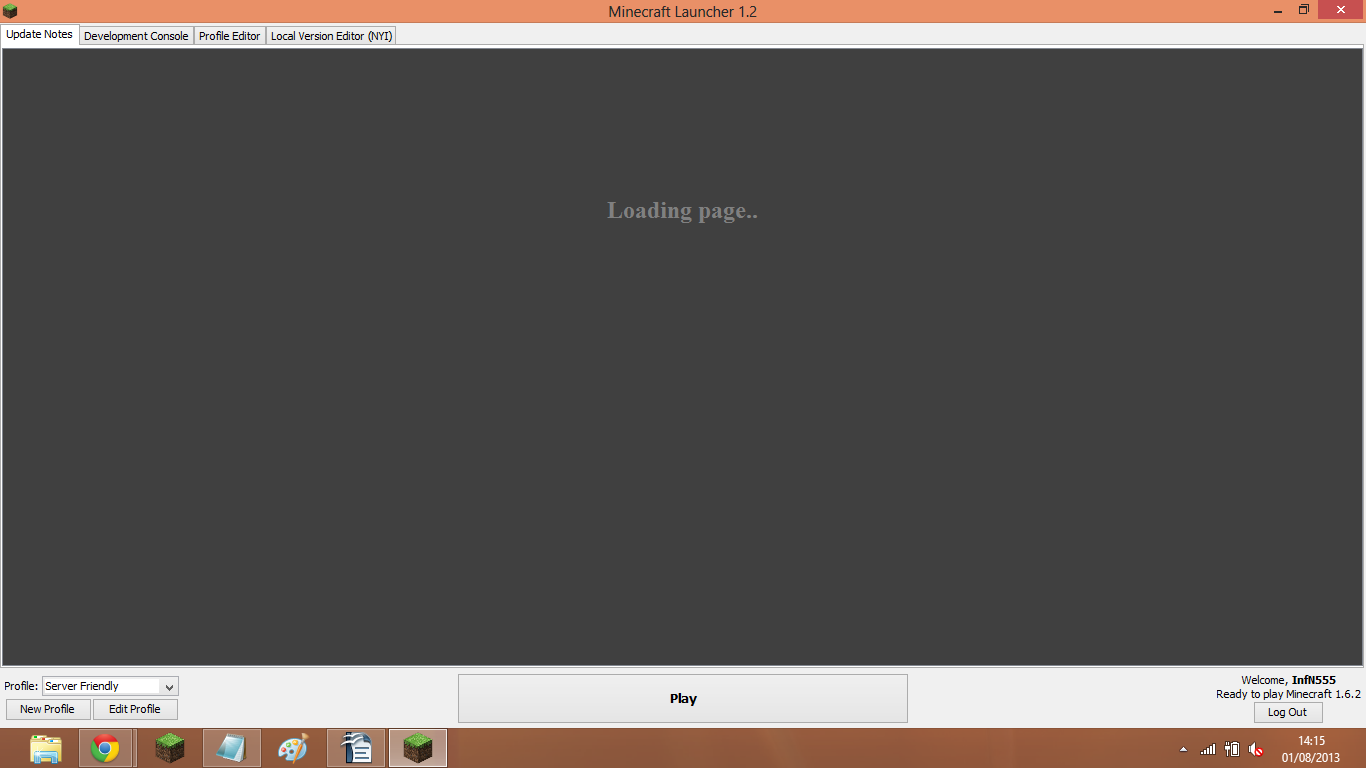Show hidden system tray icons
This screenshot has width=1366, height=768.
coord(1184,749)
